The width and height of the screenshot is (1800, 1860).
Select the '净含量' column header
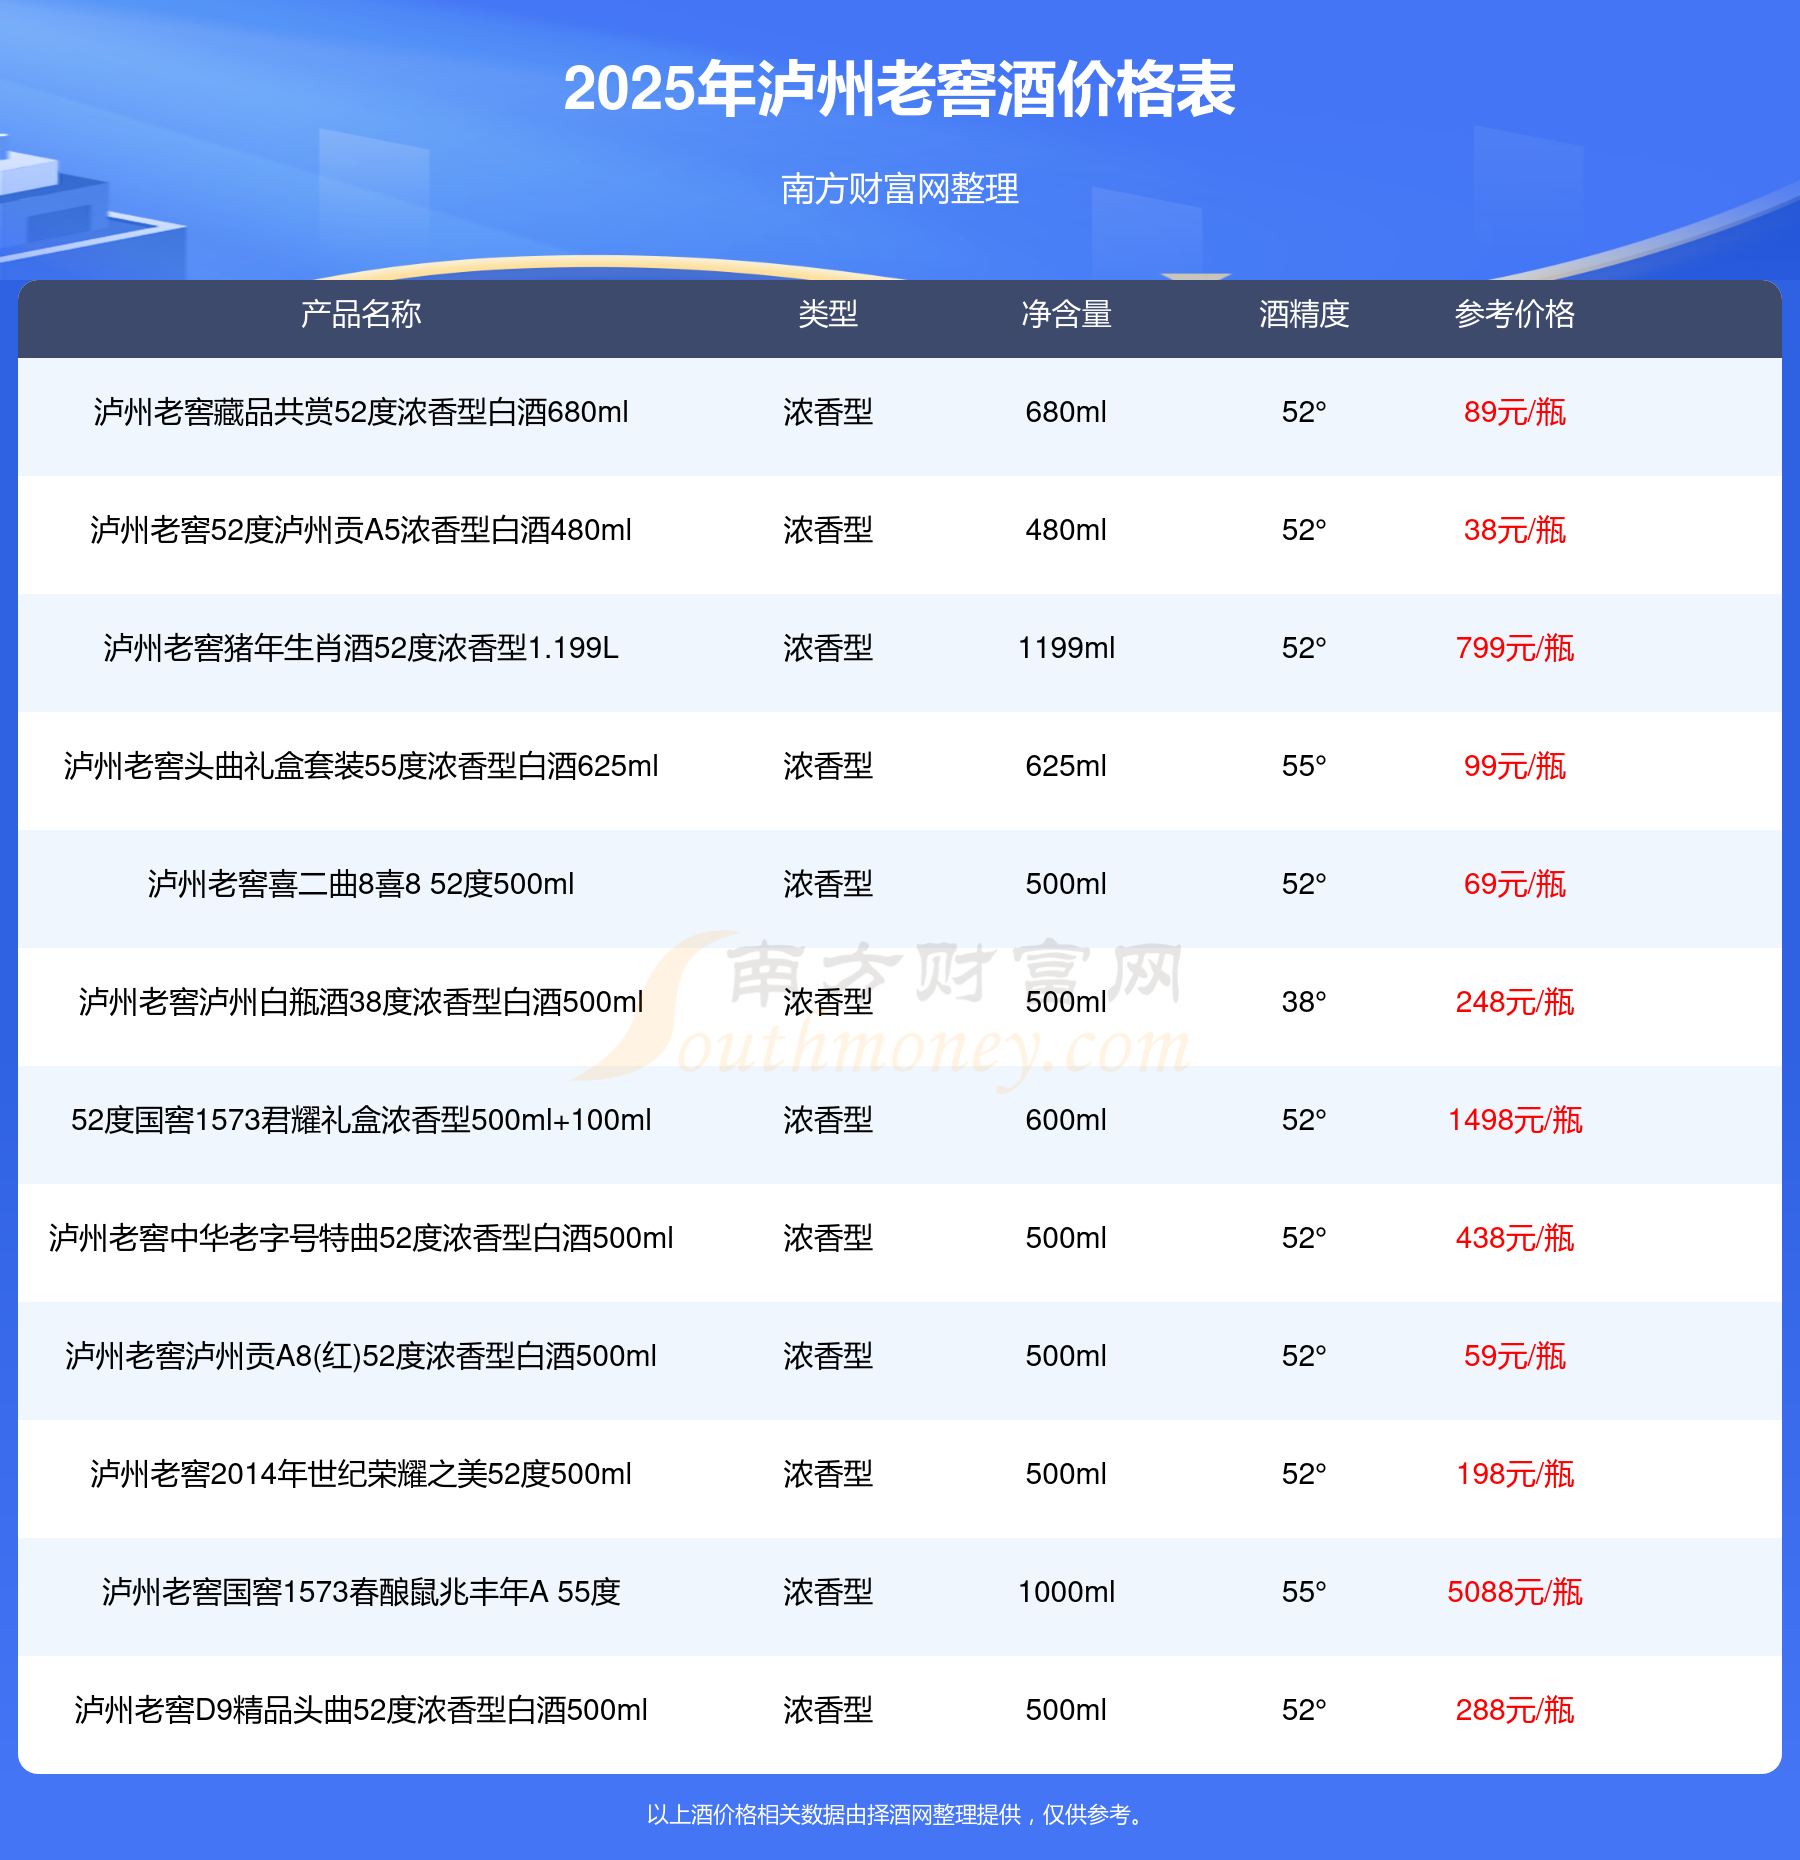click(x=1066, y=314)
